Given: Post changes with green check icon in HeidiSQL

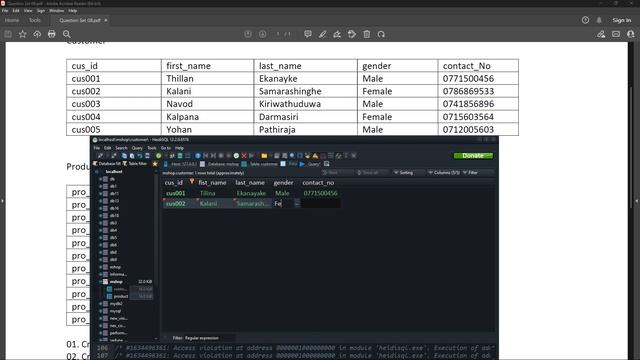Looking at the screenshot, I should (236, 156).
